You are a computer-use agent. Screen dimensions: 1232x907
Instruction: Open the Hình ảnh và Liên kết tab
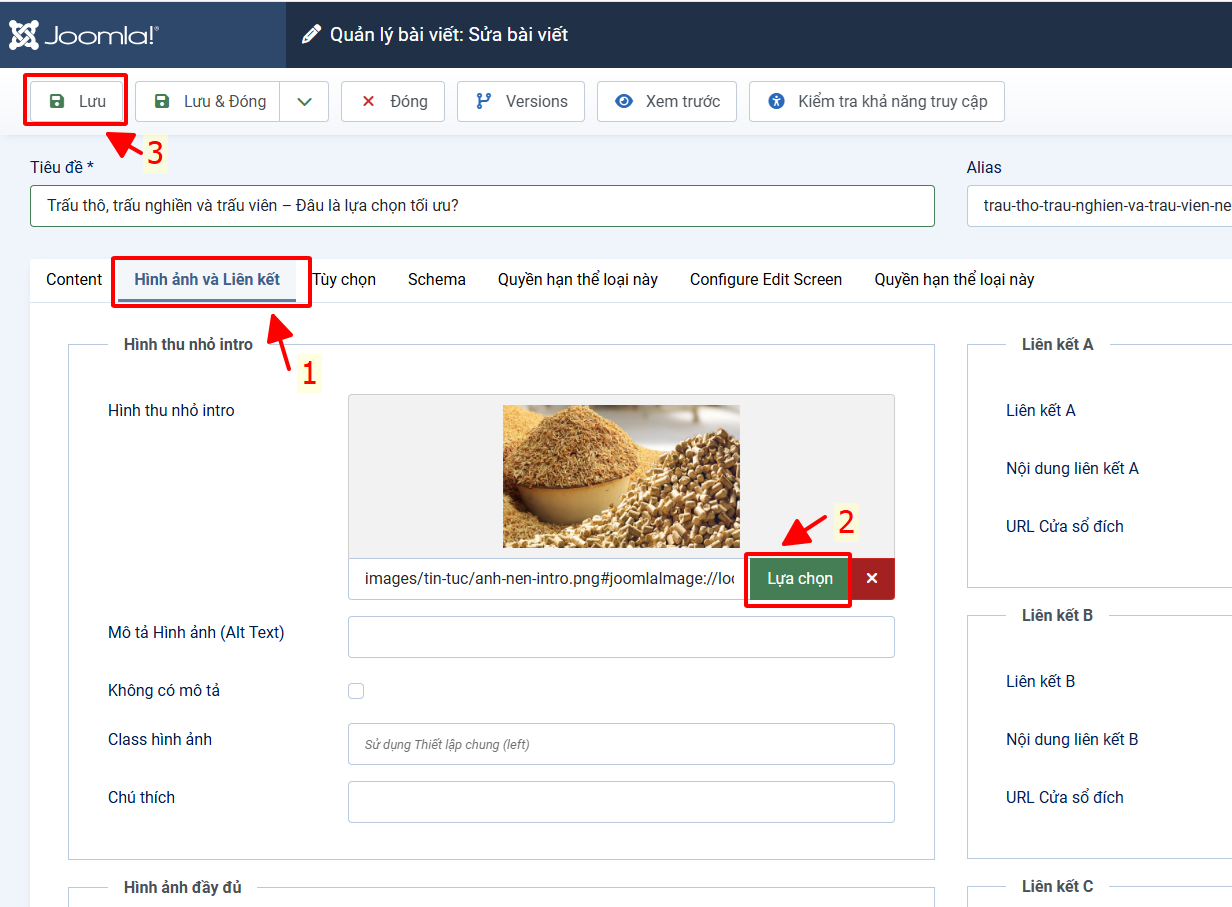tap(207, 280)
